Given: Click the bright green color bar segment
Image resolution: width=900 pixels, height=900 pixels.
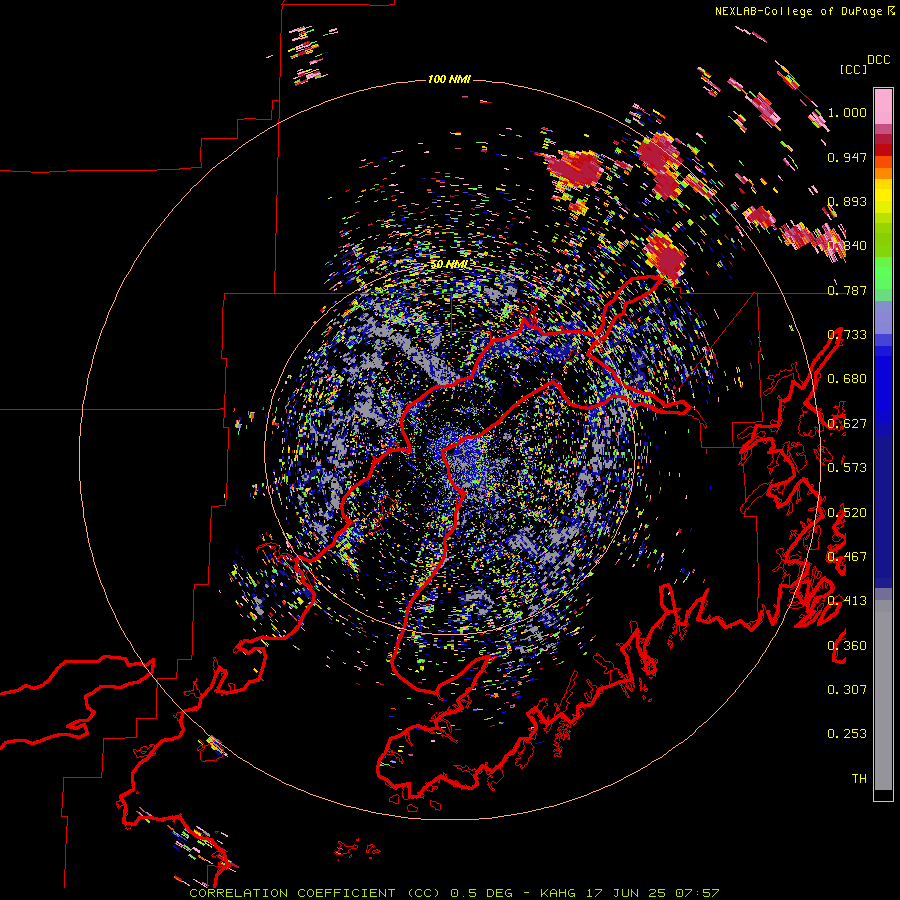Looking at the screenshot, I should (x=883, y=273).
